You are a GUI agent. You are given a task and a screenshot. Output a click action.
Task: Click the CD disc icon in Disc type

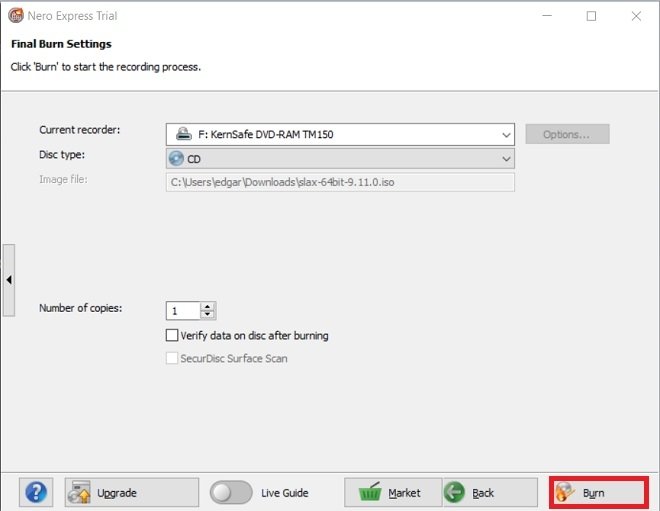pyautogui.click(x=176, y=159)
